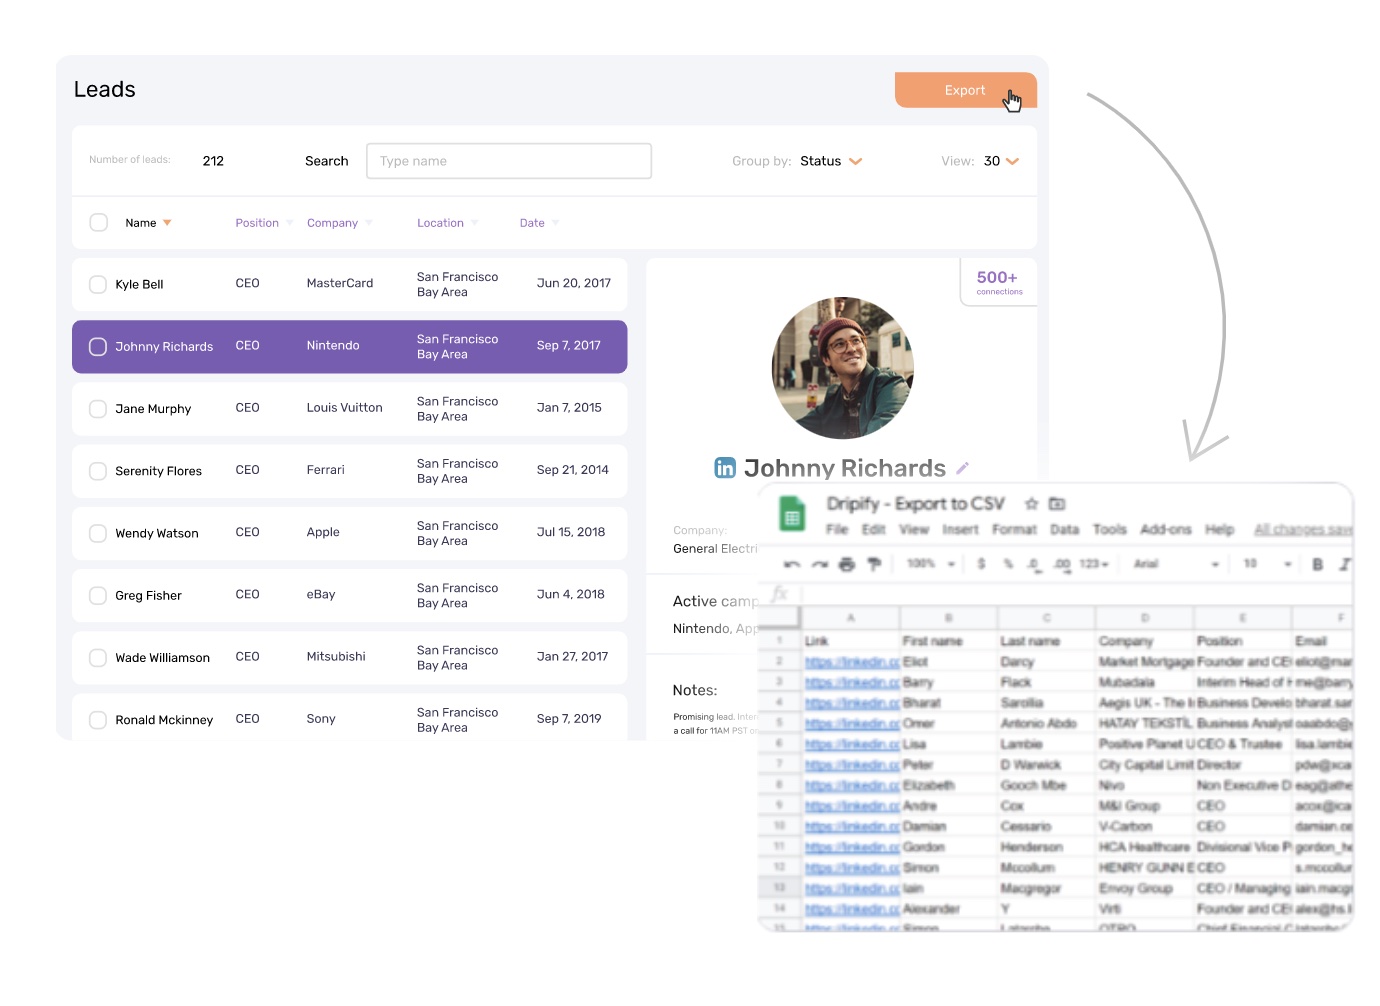
Task: Check the box for Wade Williamson
Action: [x=98, y=657]
